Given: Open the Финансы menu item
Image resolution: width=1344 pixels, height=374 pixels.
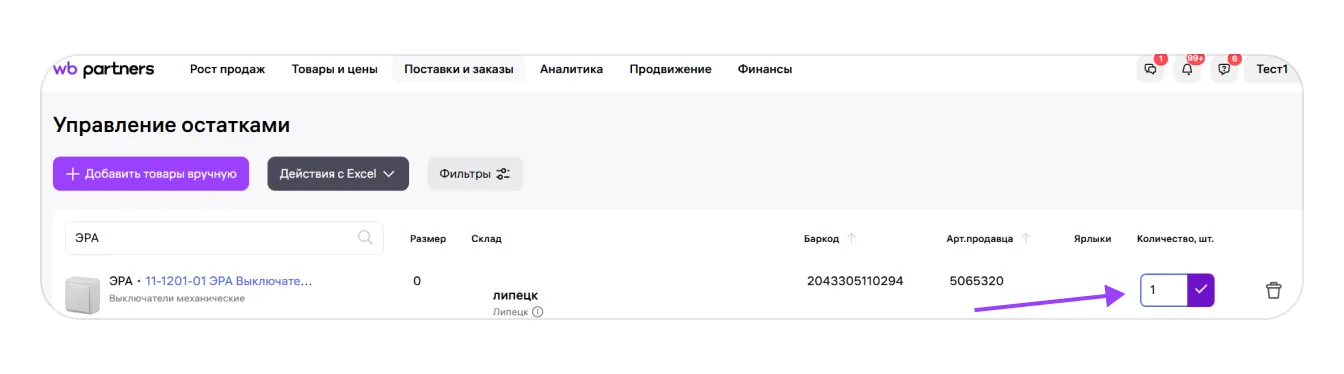Looking at the screenshot, I should point(765,69).
